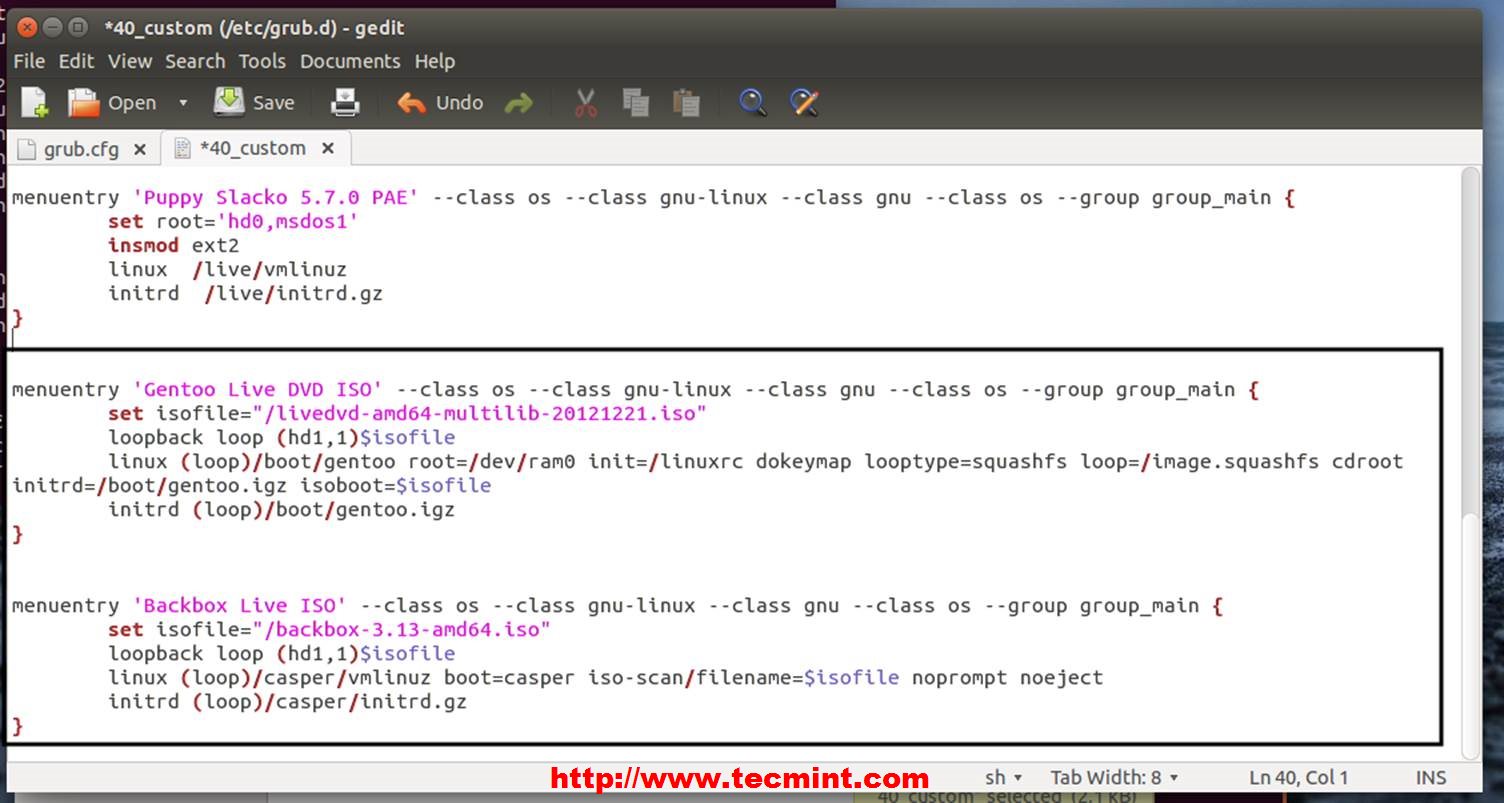
Task: Open the Find and Replace tool
Action: click(805, 102)
